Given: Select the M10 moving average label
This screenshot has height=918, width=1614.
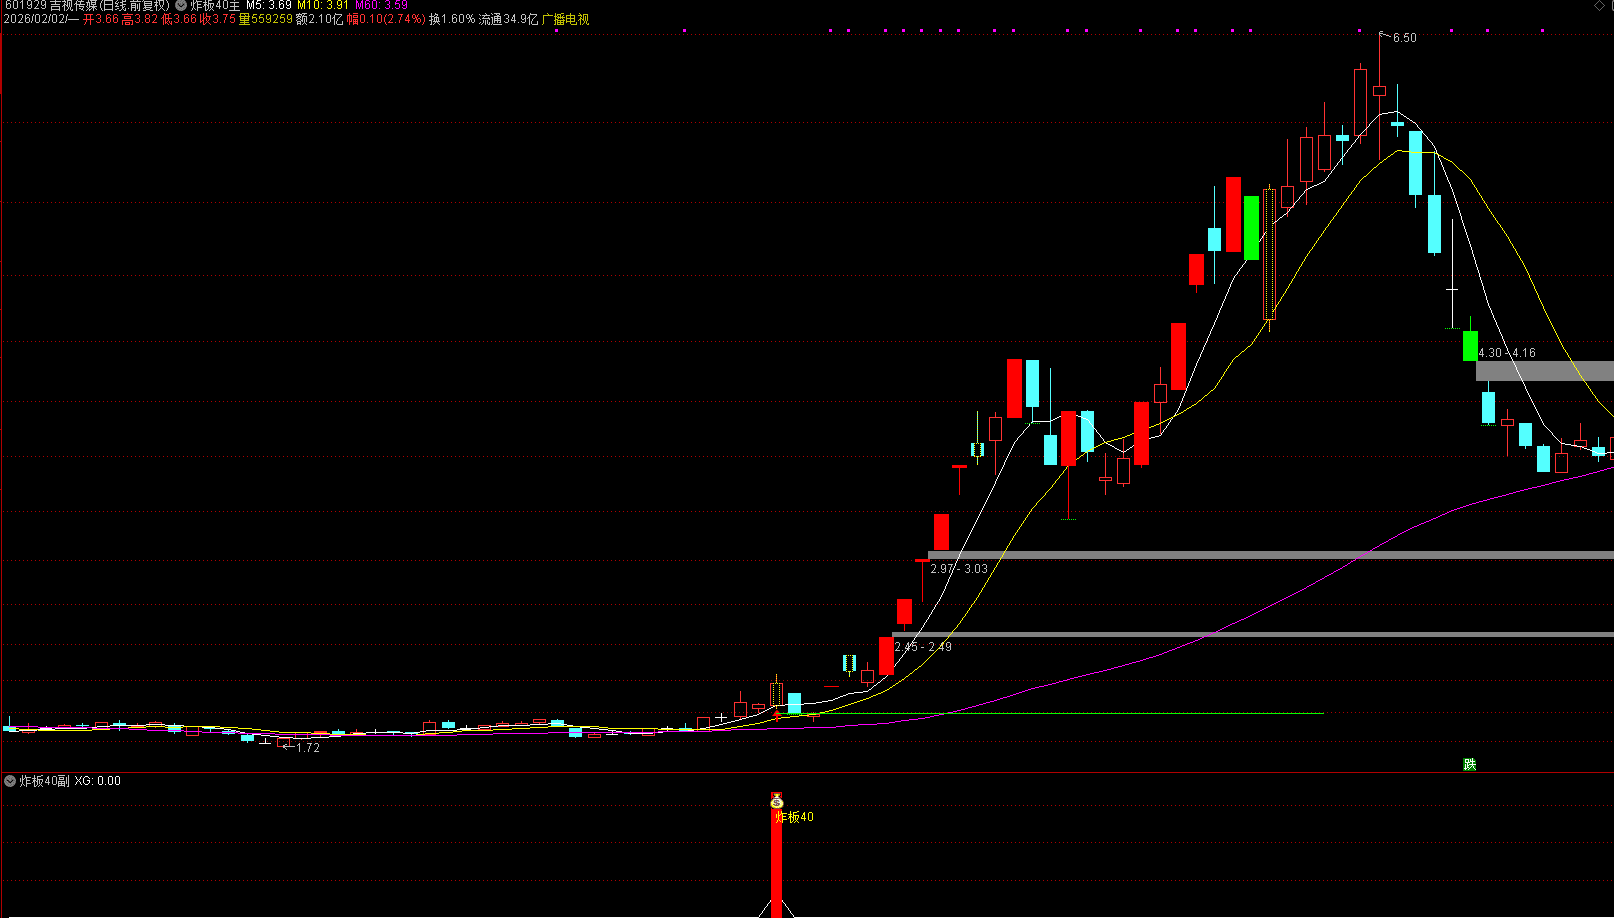Looking at the screenshot, I should click(x=323, y=6).
